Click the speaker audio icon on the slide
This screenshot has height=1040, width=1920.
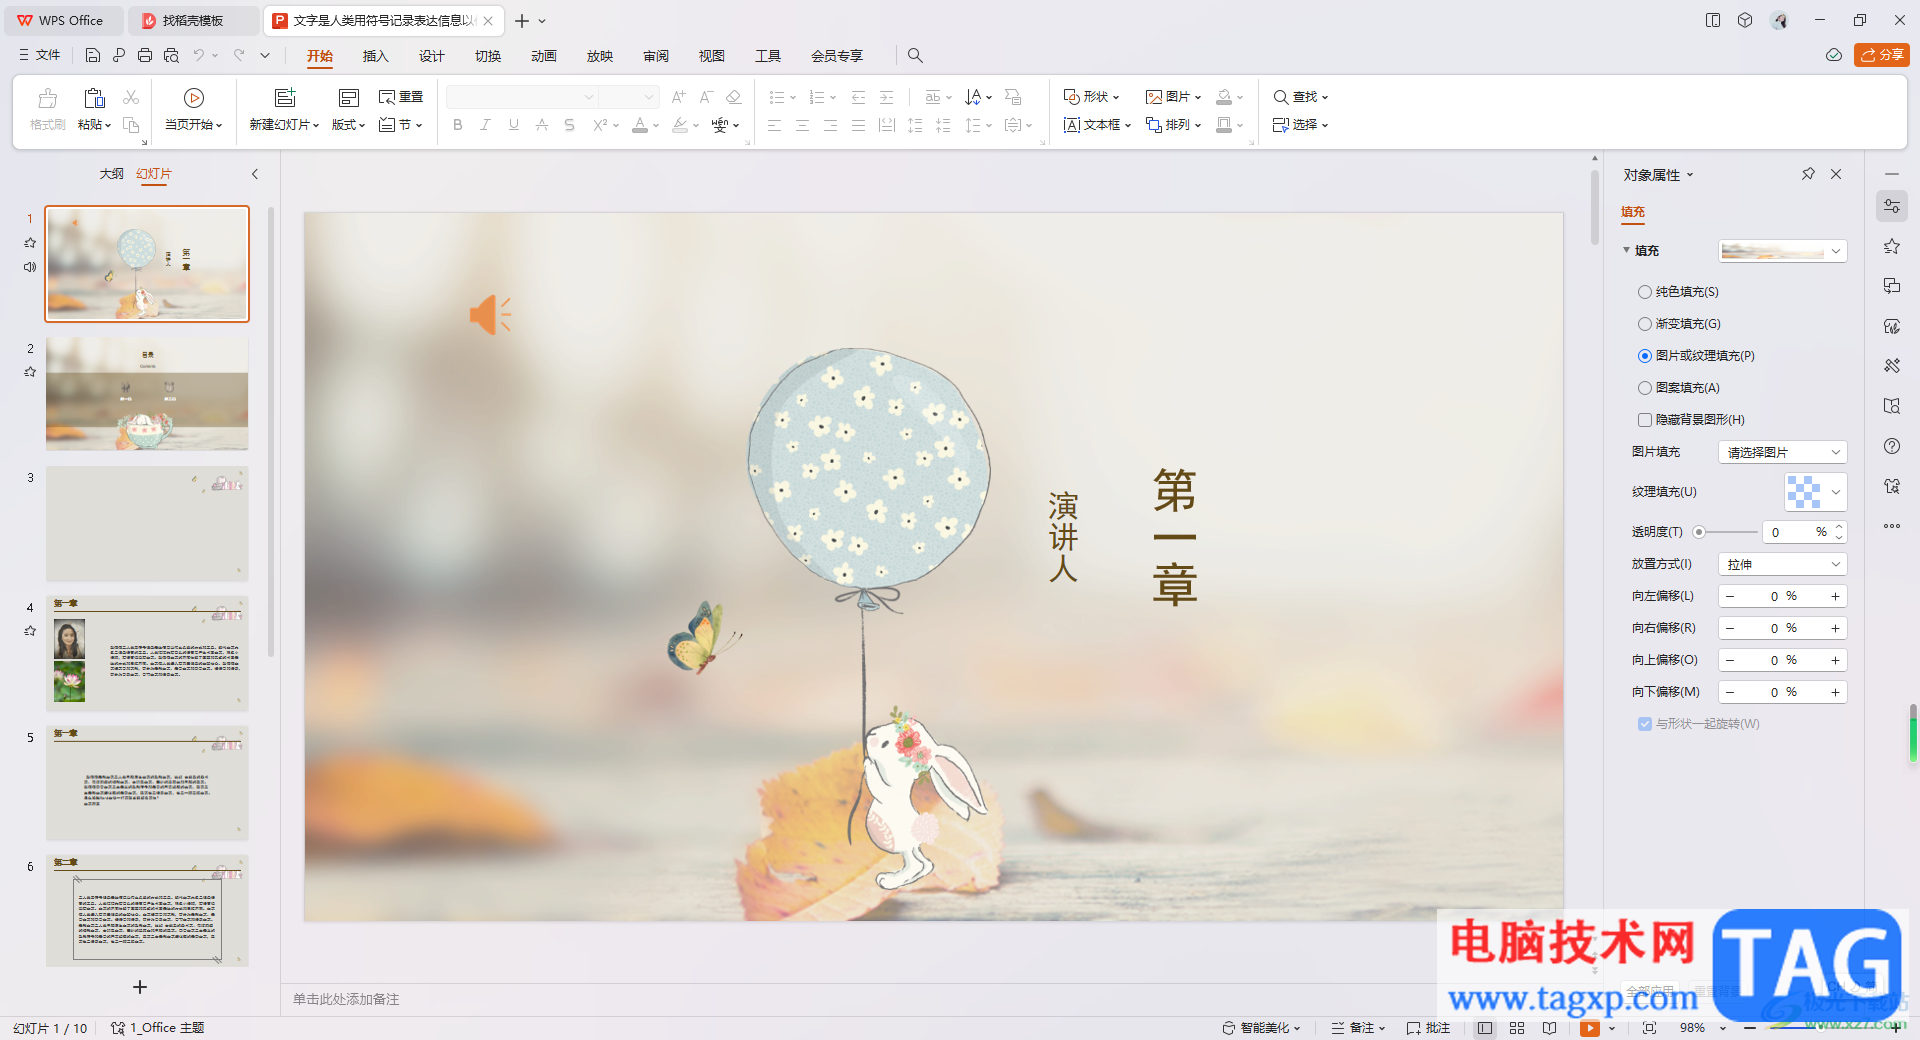[x=490, y=315]
